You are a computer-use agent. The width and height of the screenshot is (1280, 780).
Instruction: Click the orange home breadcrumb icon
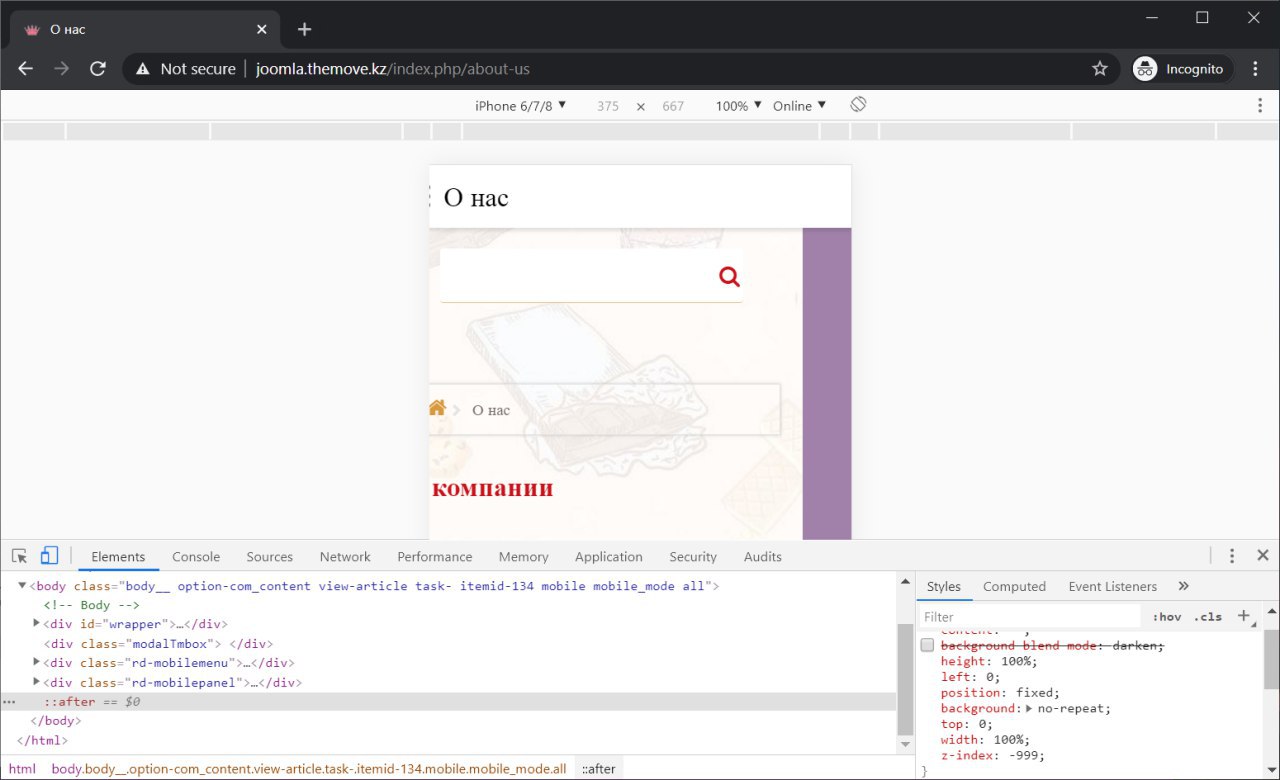pos(437,408)
